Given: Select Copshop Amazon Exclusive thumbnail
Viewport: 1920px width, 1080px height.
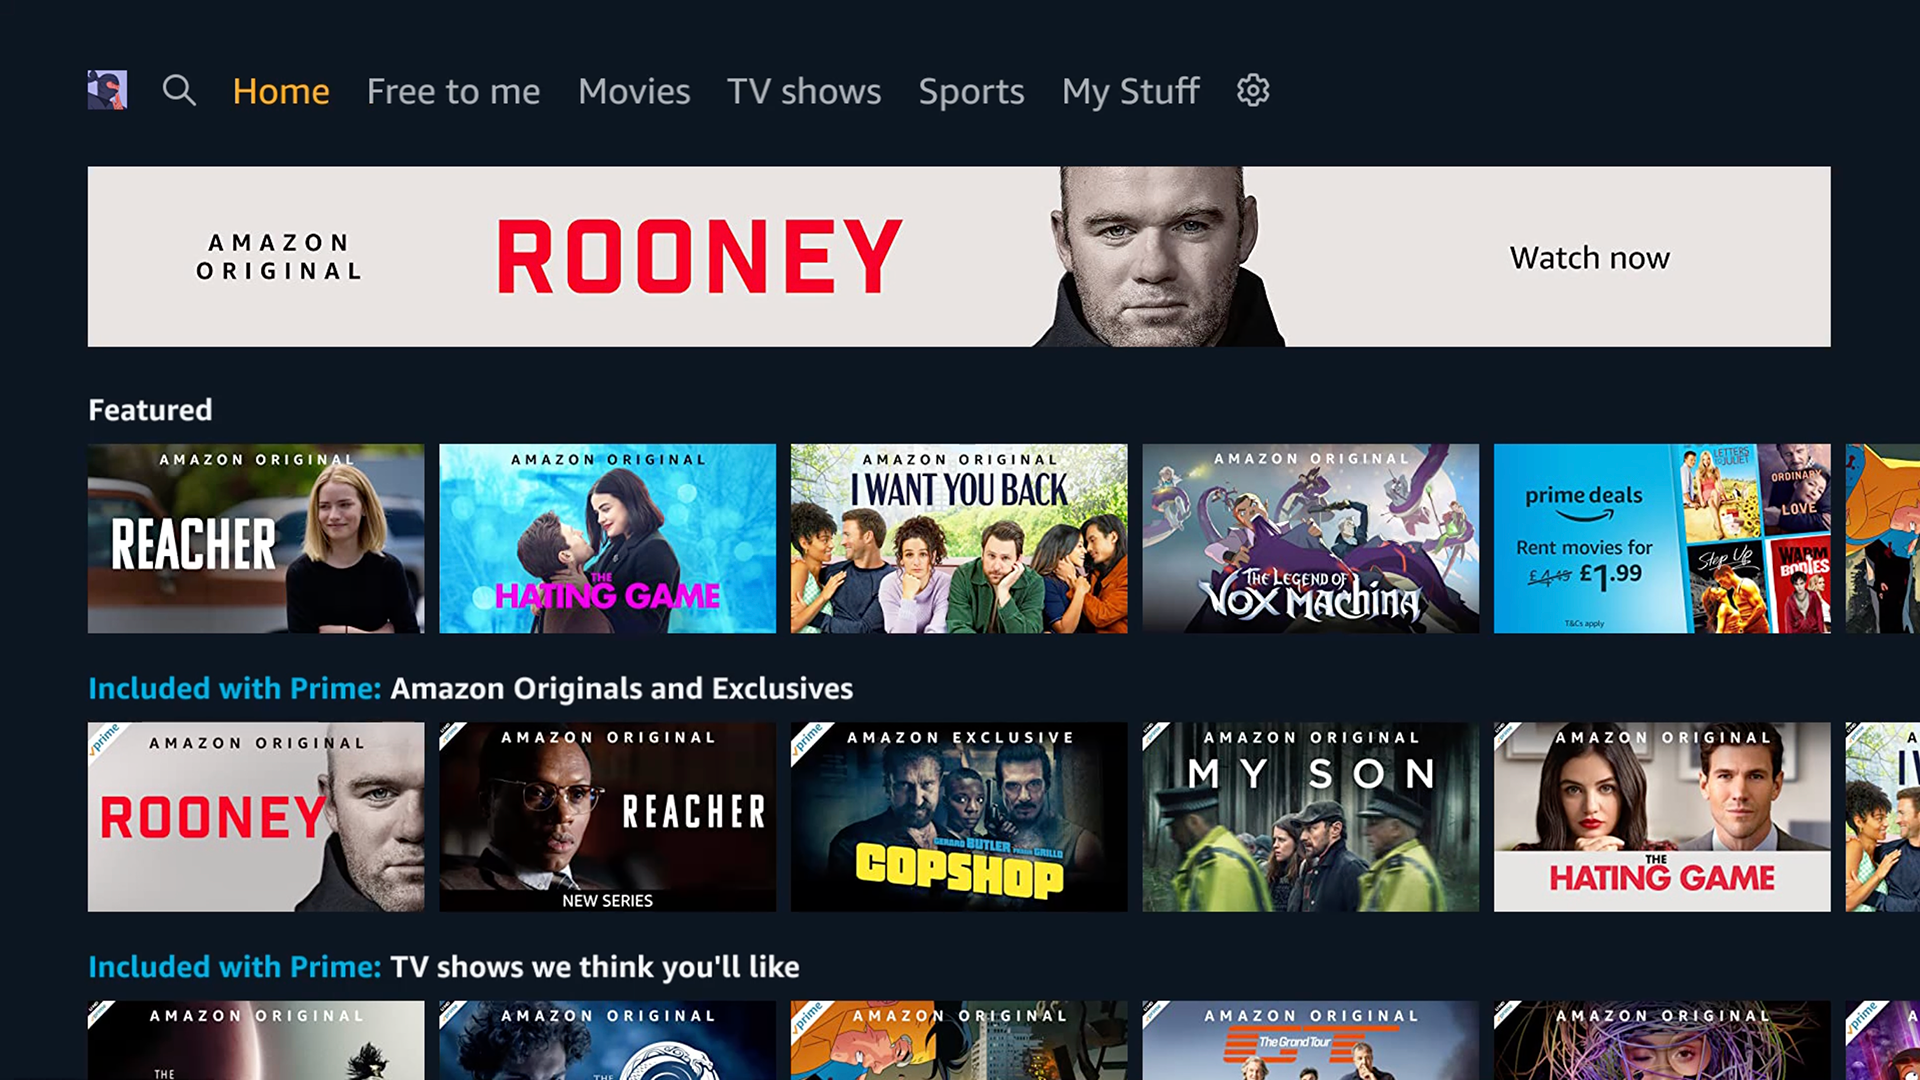Looking at the screenshot, I should pos(959,816).
